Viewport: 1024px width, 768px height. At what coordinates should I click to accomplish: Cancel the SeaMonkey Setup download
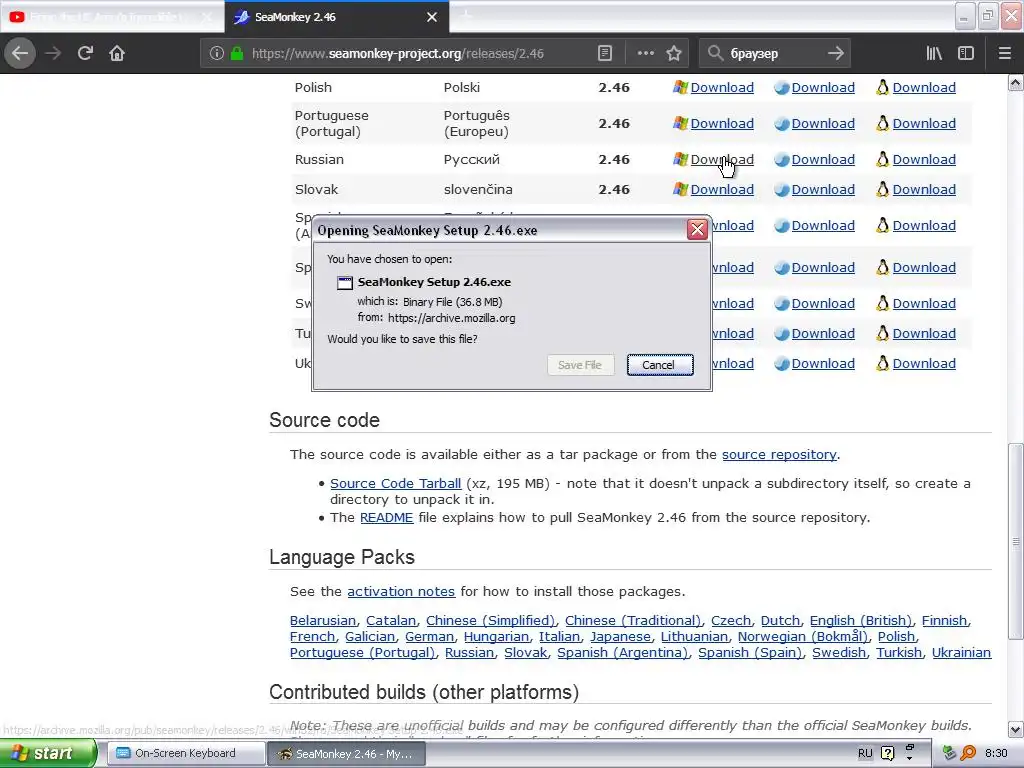(660, 365)
